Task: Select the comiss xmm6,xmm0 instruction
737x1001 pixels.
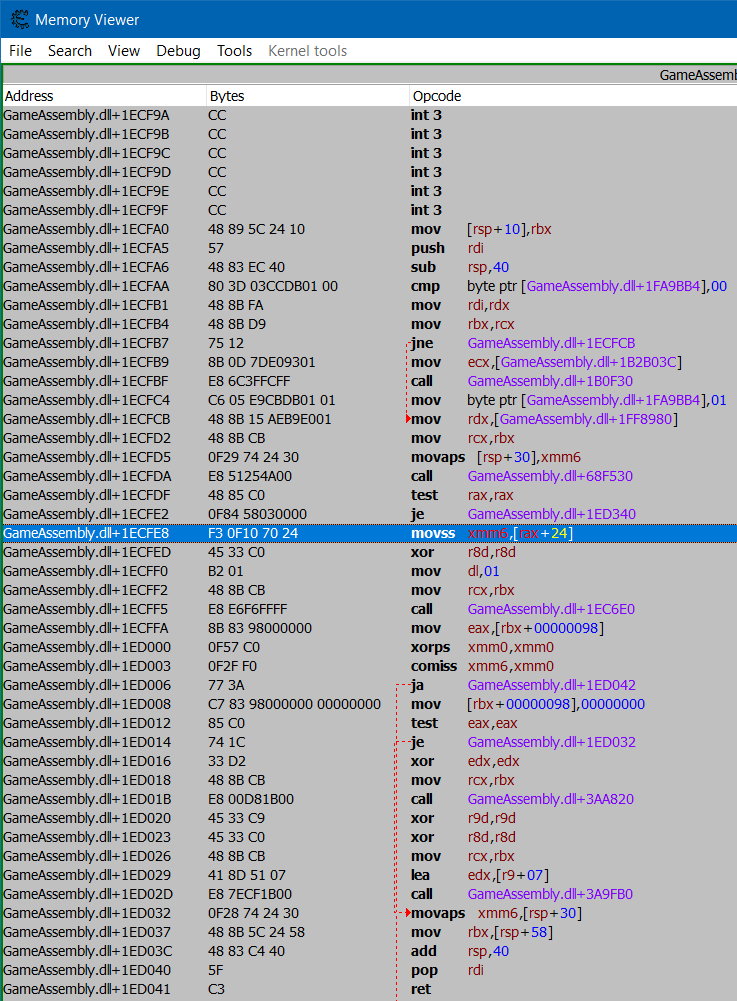Action: [482, 666]
